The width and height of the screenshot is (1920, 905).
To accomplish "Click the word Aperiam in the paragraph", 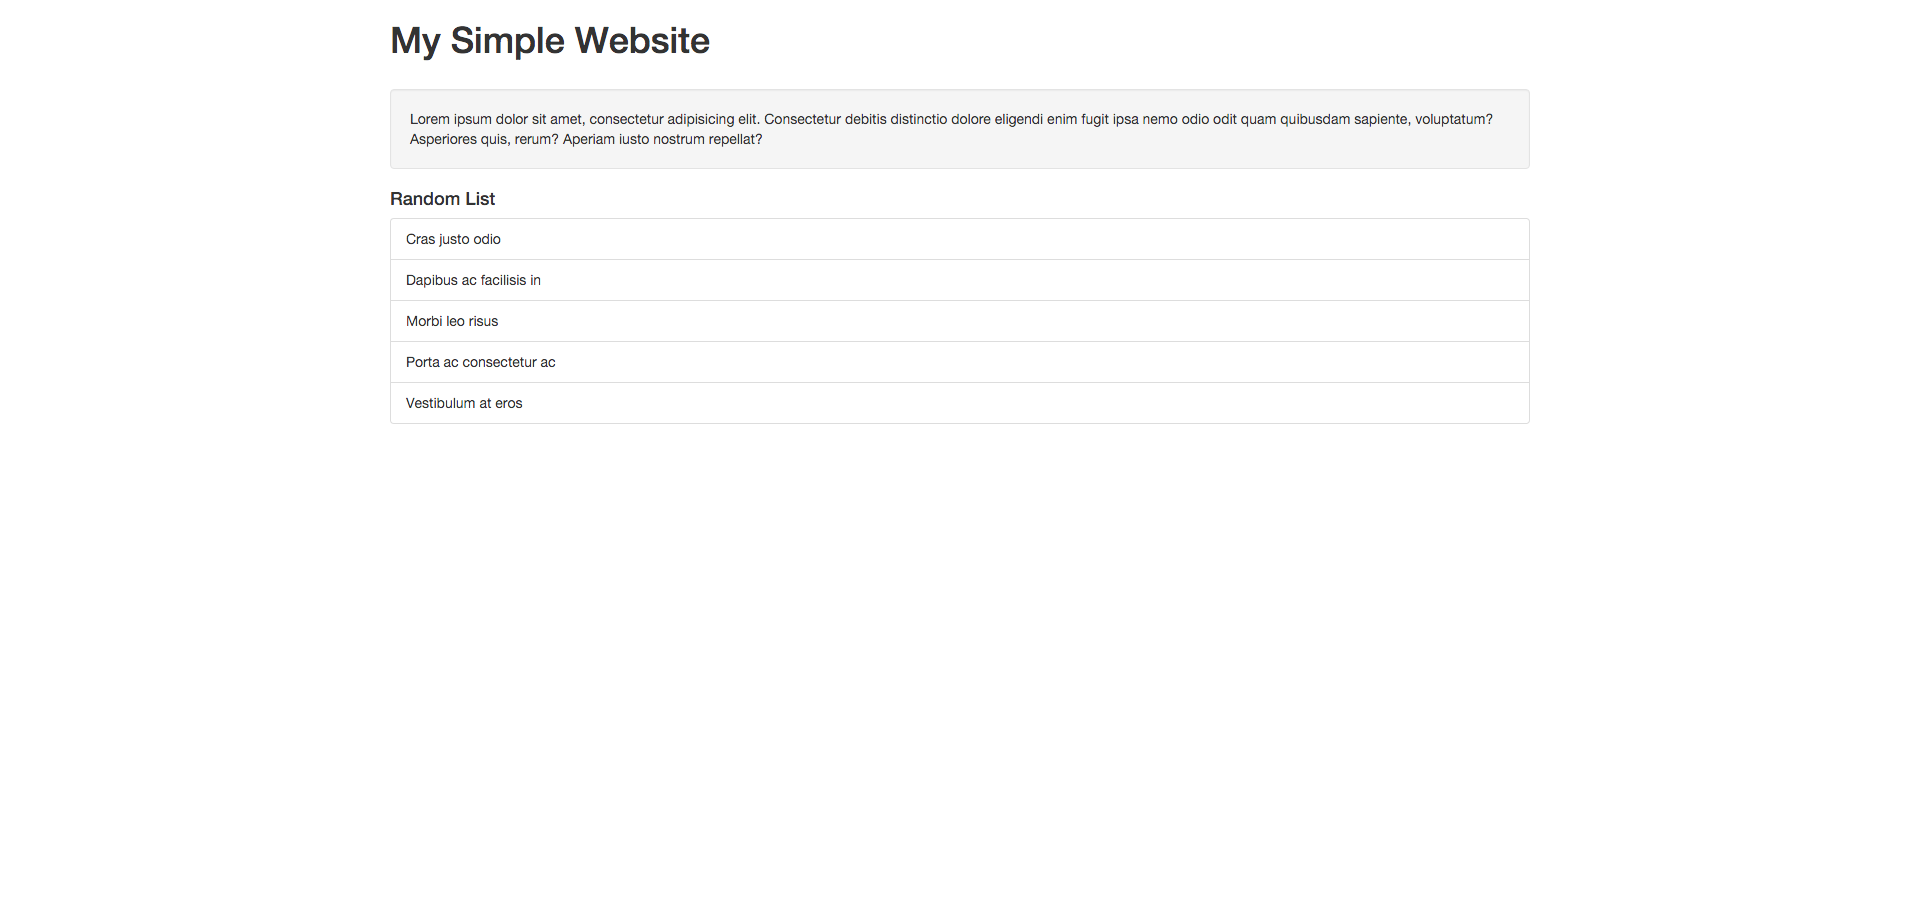I will [588, 139].
